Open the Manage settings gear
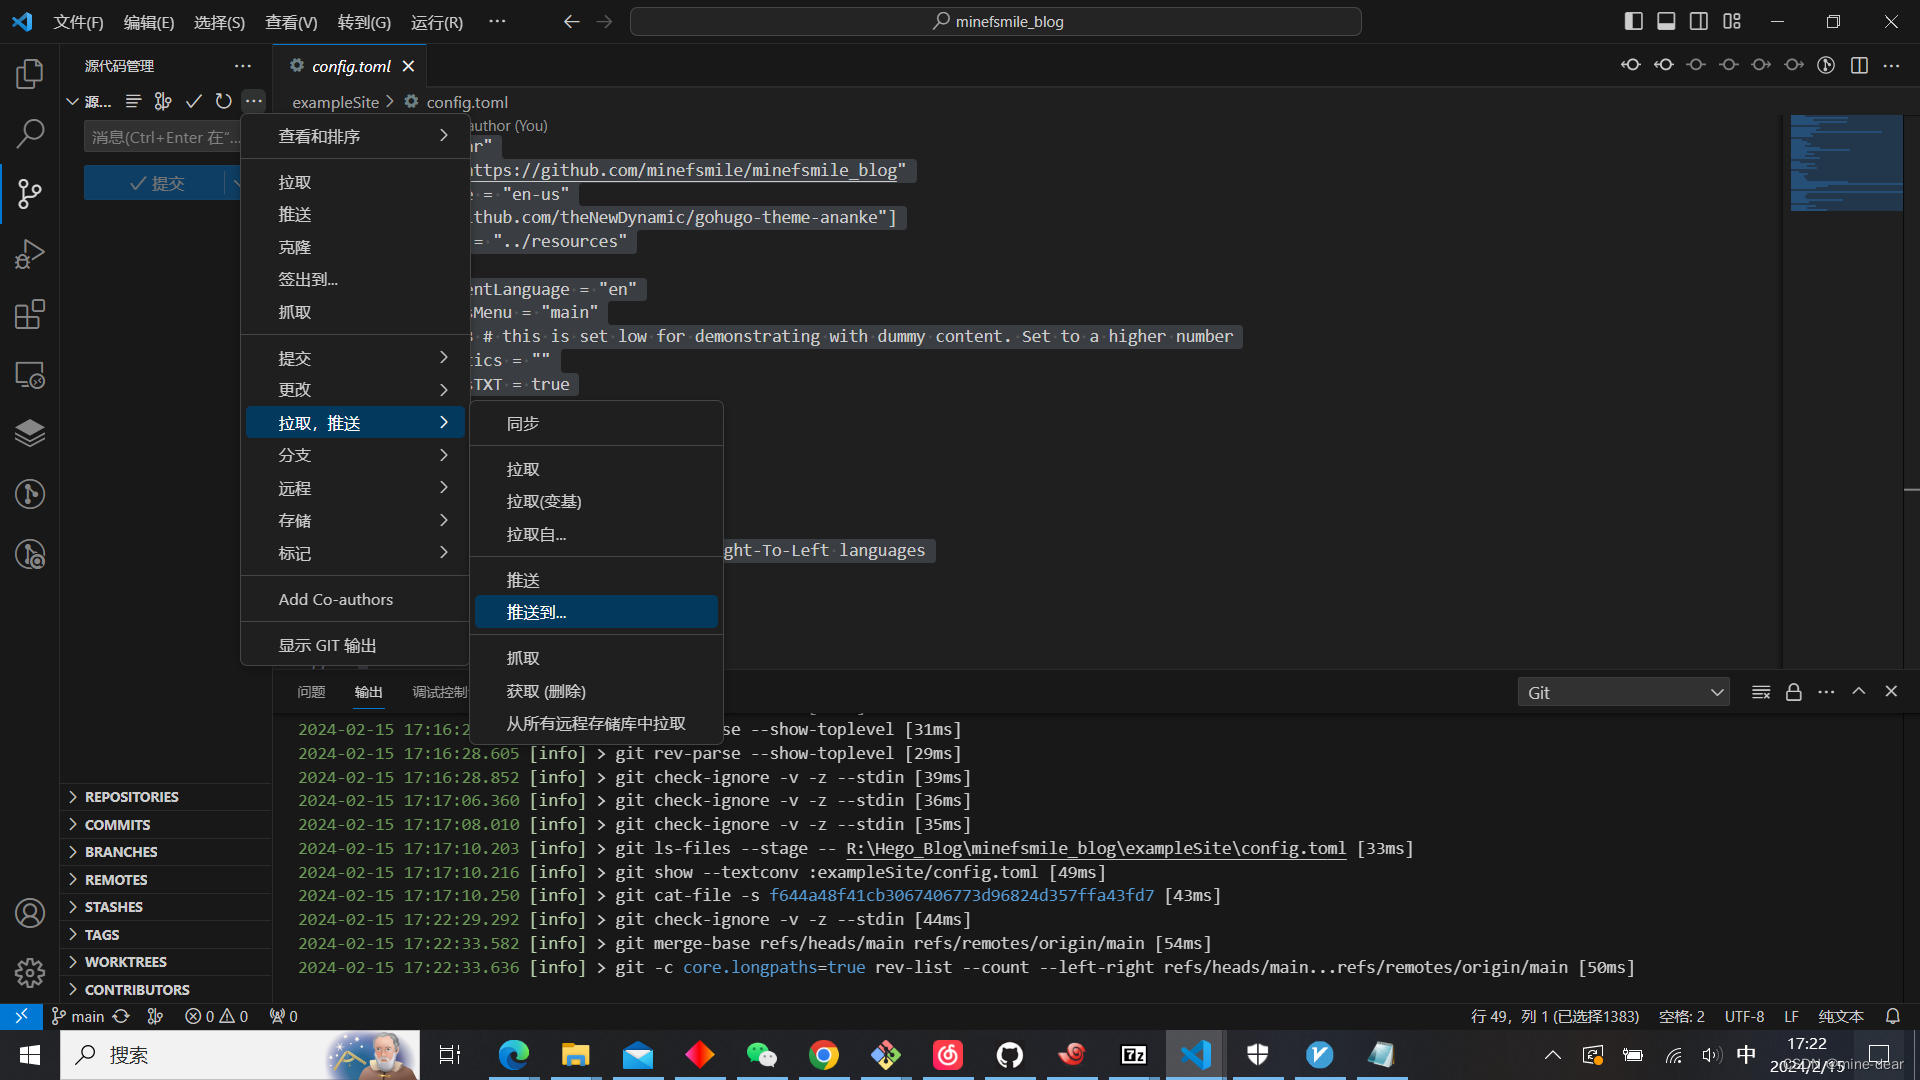Screen dimensions: 1920x1080 point(30,972)
